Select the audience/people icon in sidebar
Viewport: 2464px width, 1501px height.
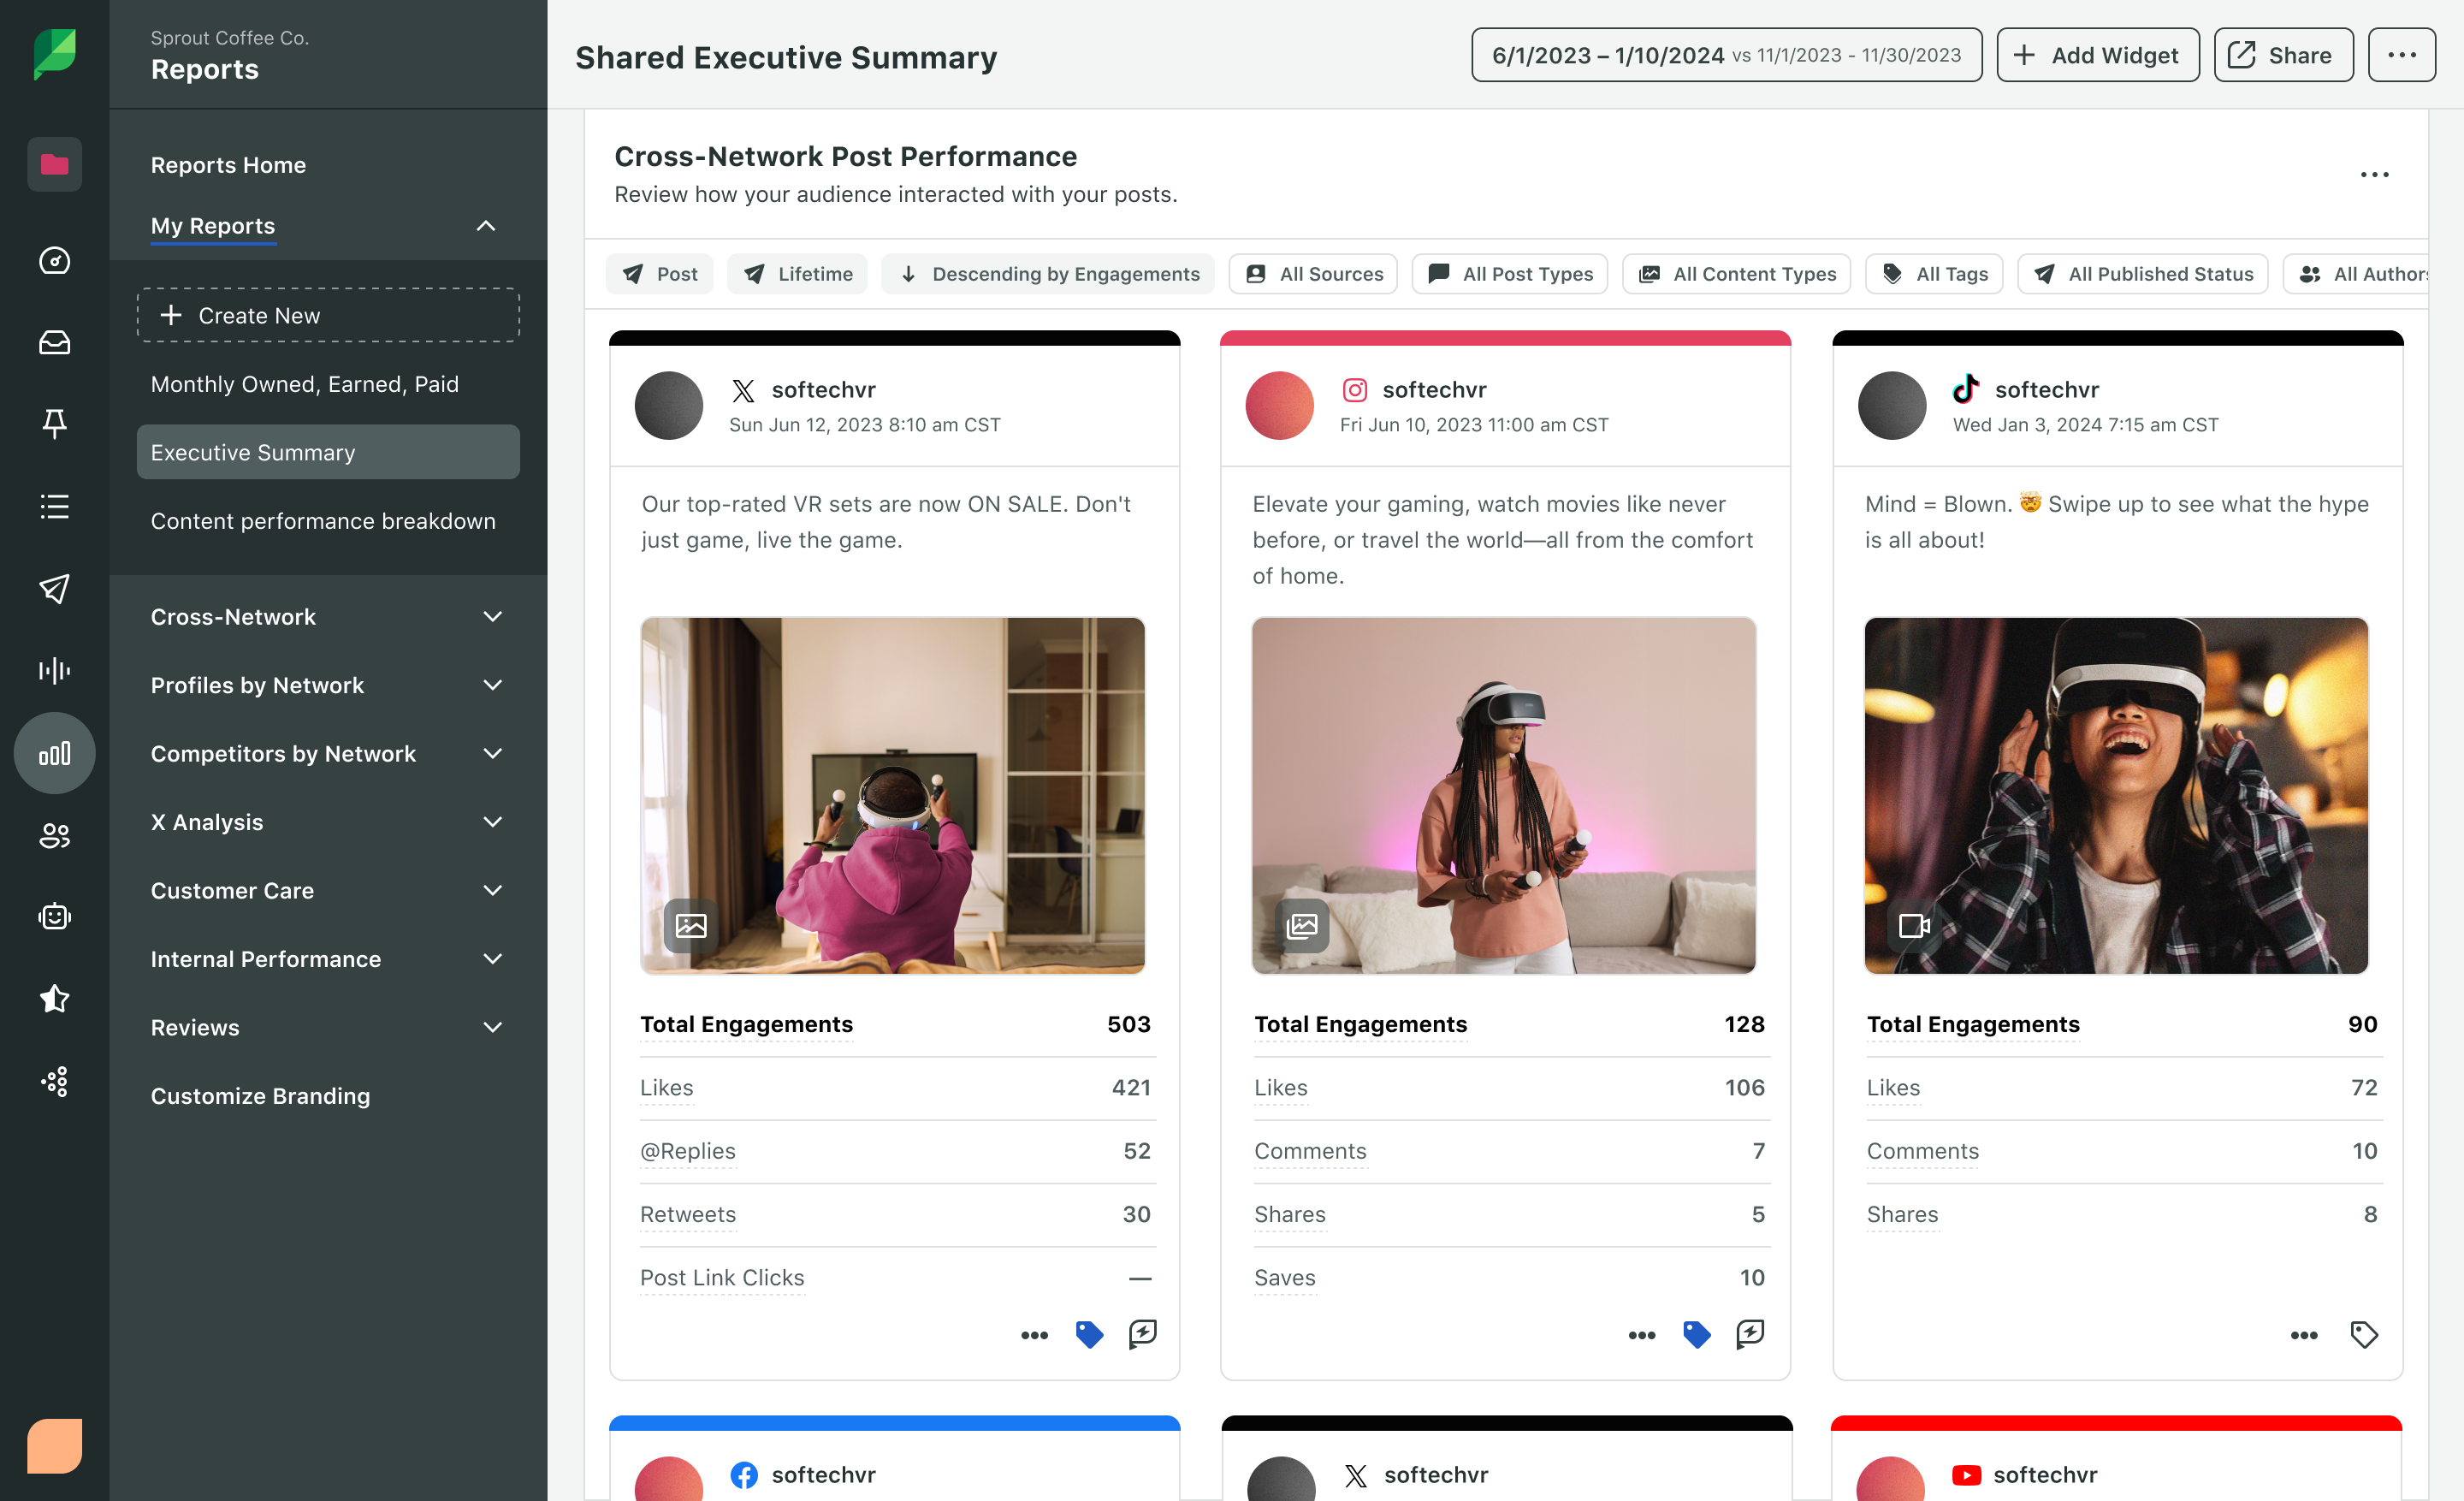(x=53, y=834)
